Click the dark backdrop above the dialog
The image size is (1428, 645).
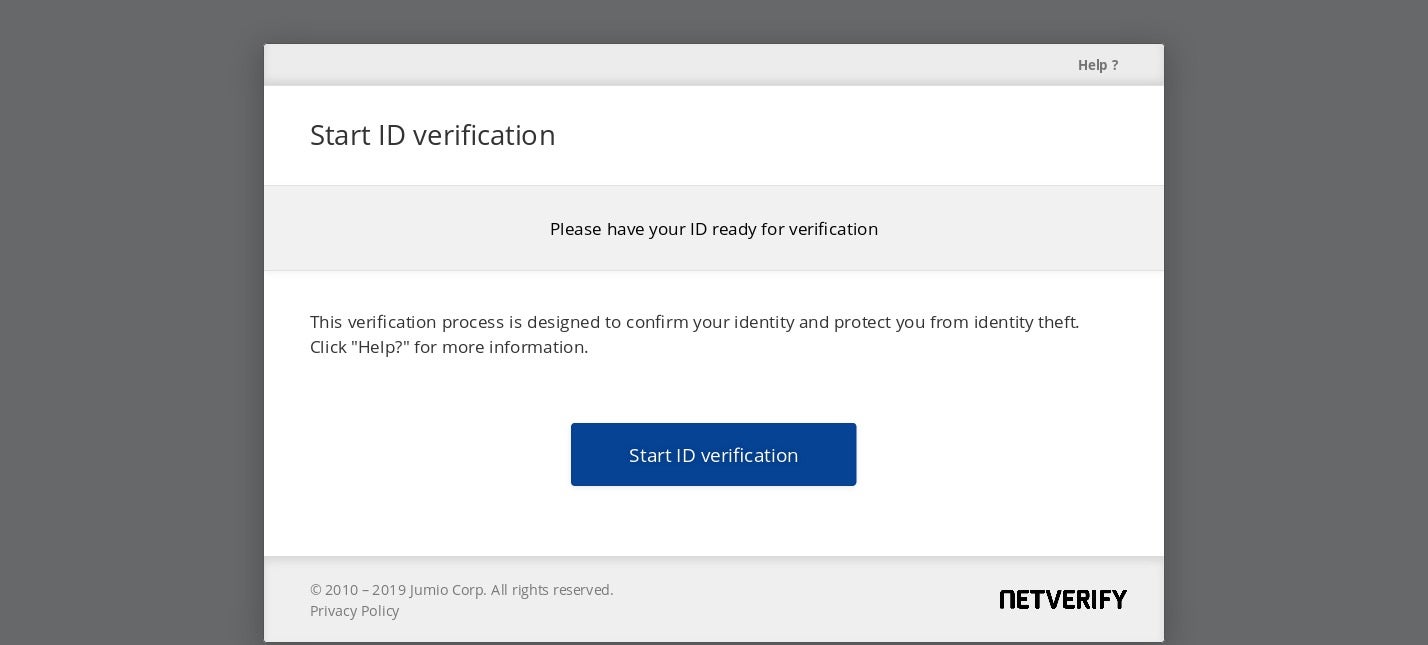pyautogui.click(x=713, y=20)
